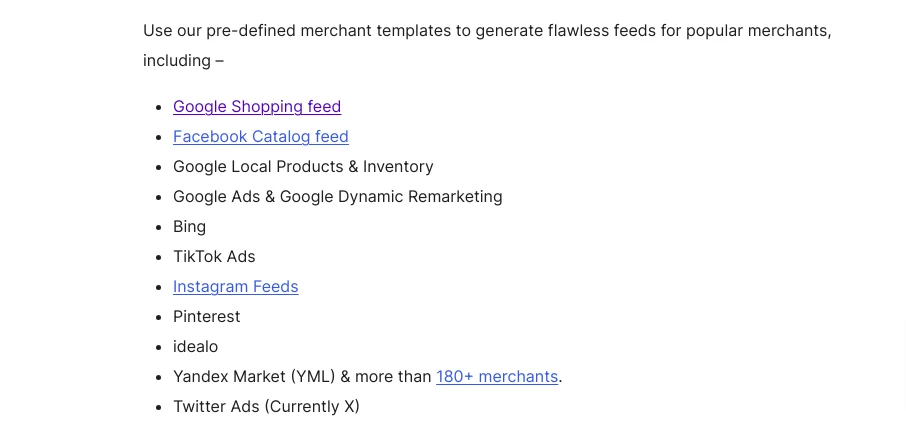Click the words 'popular merchants' in the paragraph

tap(758, 31)
